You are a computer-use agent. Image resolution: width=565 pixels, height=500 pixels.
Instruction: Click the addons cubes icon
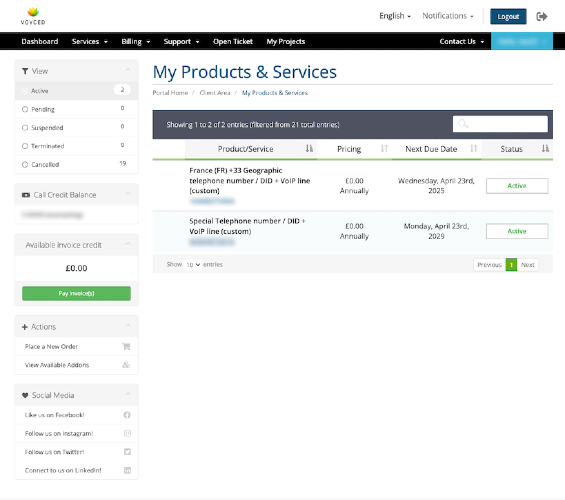(x=126, y=365)
